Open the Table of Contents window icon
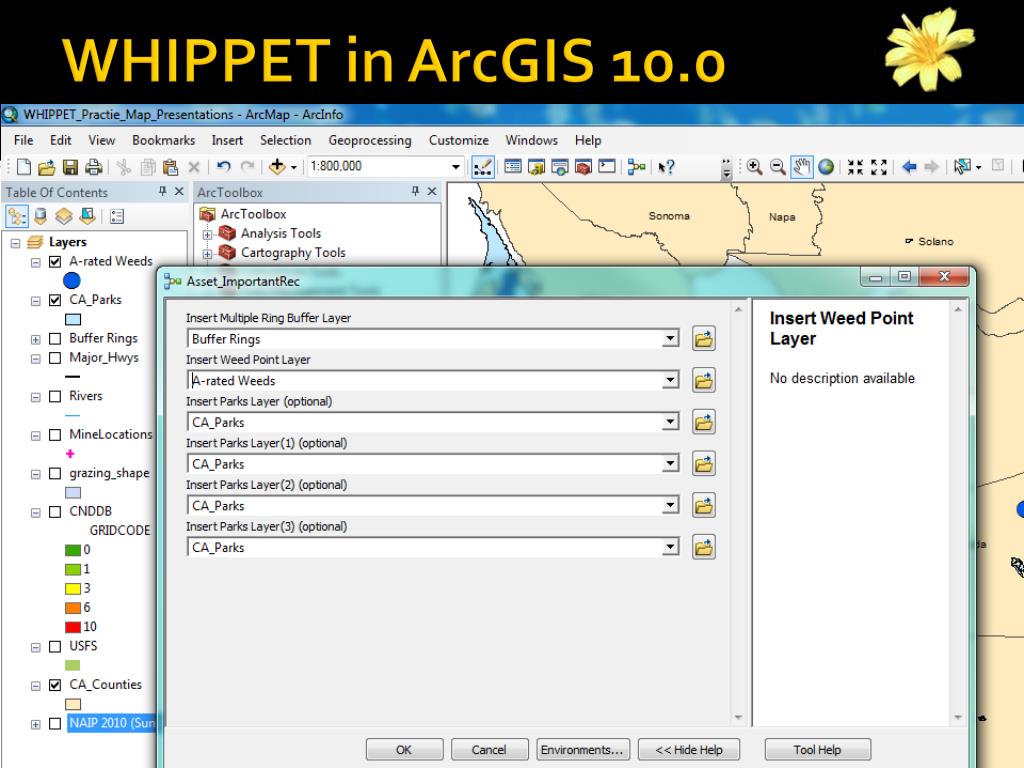The width and height of the screenshot is (1024, 768). pyautogui.click(x=513, y=167)
